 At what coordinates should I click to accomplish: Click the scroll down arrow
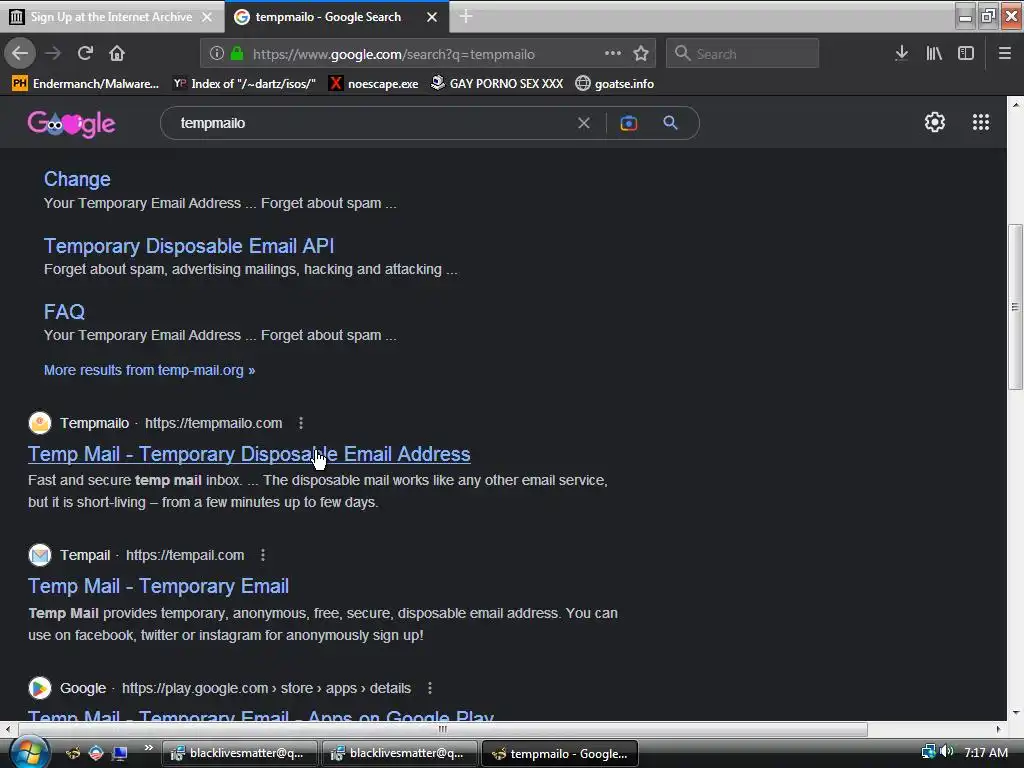tap(1015, 713)
